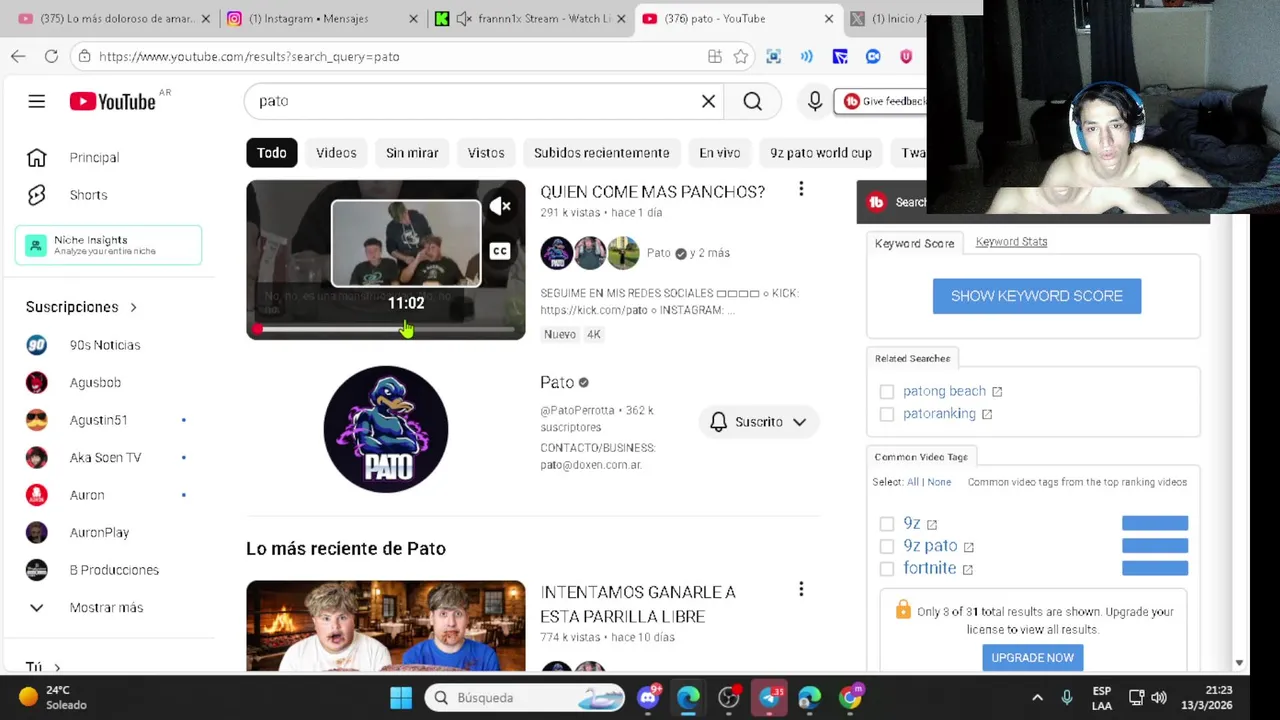The width and height of the screenshot is (1280, 720).
Task: Select the En vivo filter chip
Action: 720,153
